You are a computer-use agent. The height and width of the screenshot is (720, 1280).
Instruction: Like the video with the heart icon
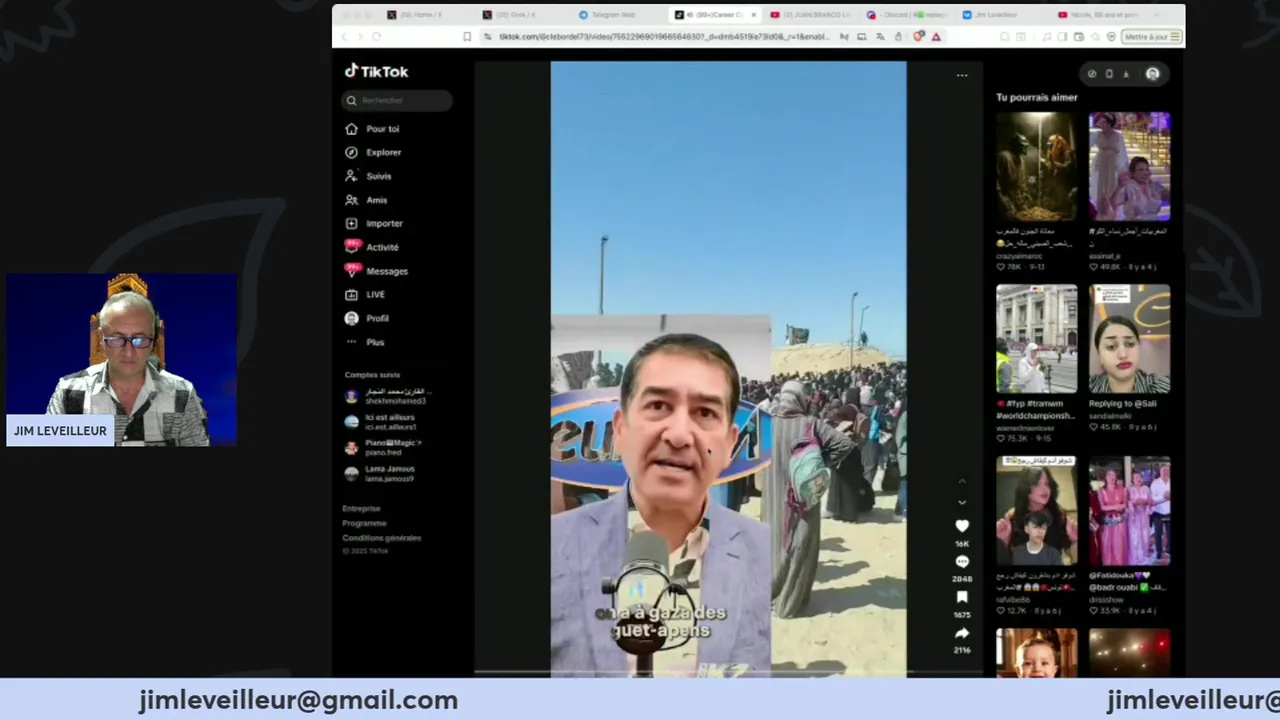962,526
